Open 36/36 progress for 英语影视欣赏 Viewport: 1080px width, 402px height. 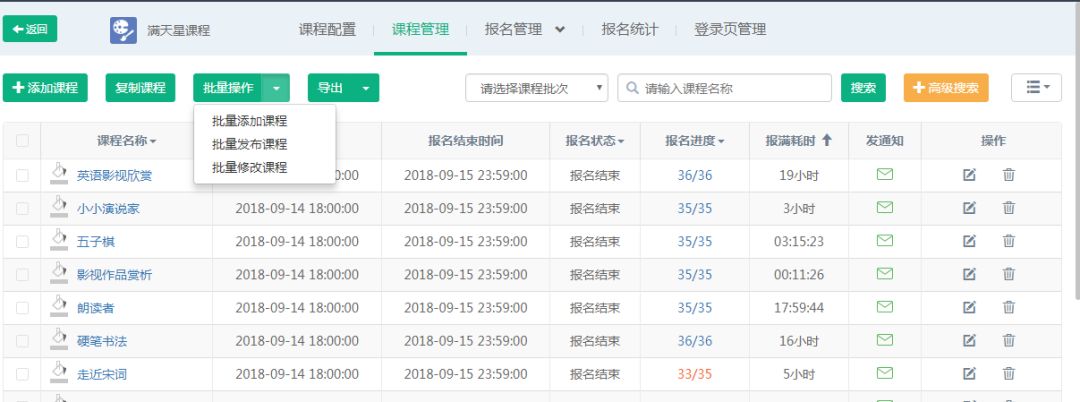(x=694, y=176)
